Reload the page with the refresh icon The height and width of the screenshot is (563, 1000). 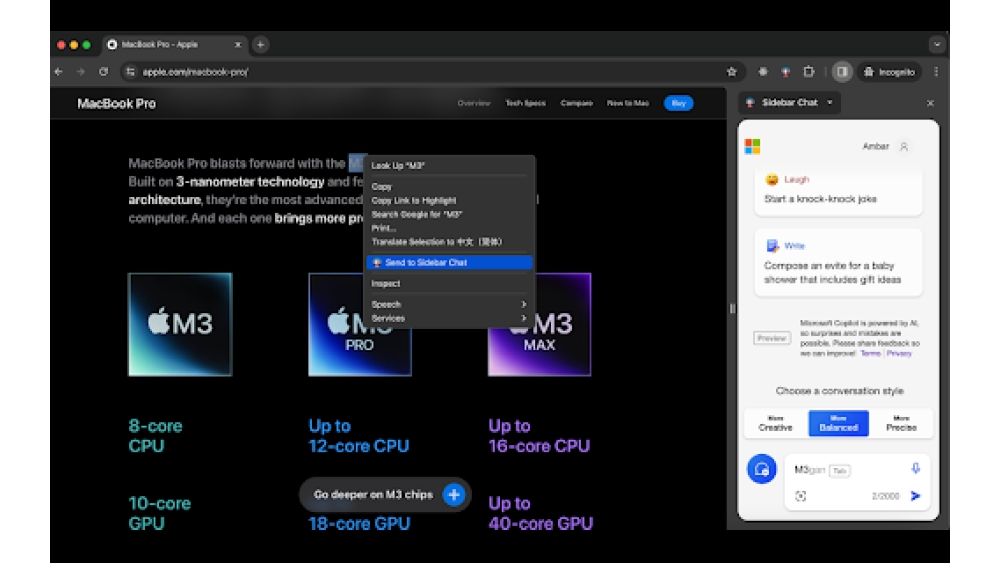click(103, 72)
